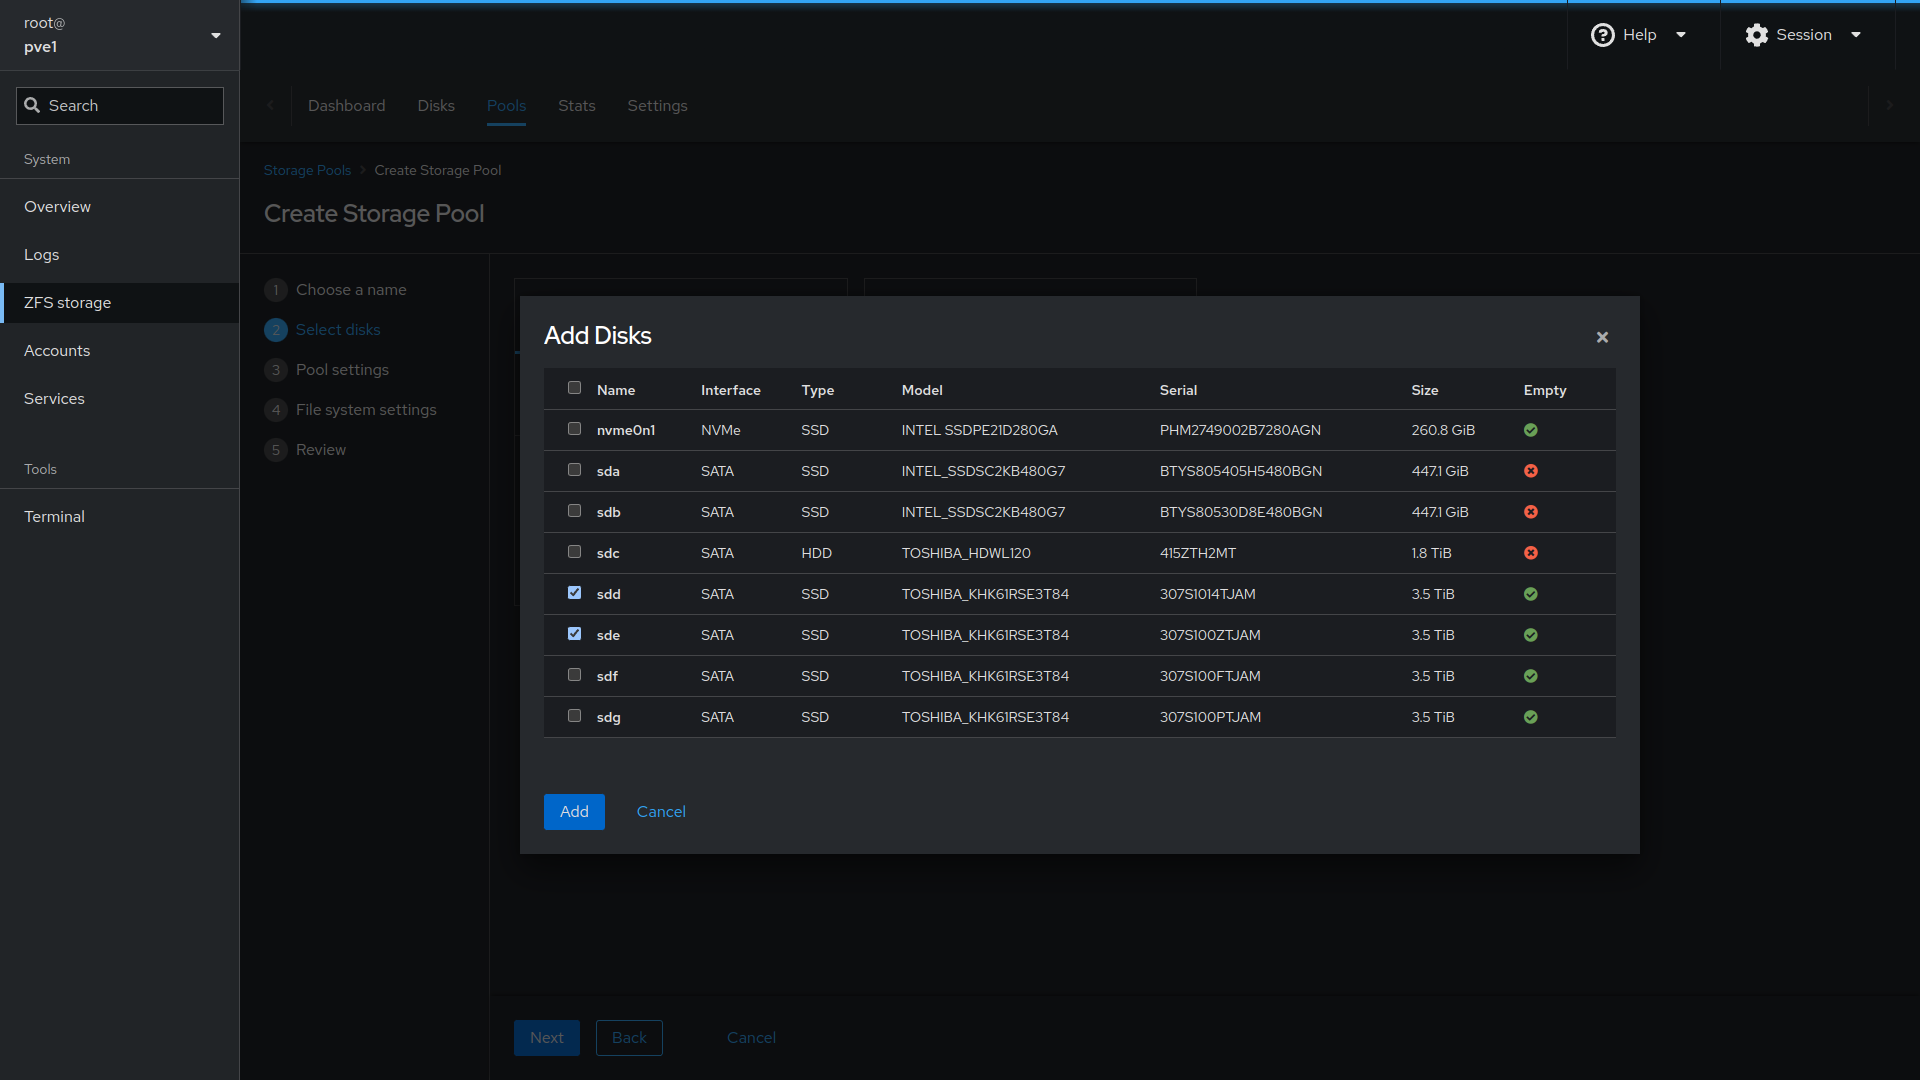Click the Help question mark icon

[x=1602, y=35]
